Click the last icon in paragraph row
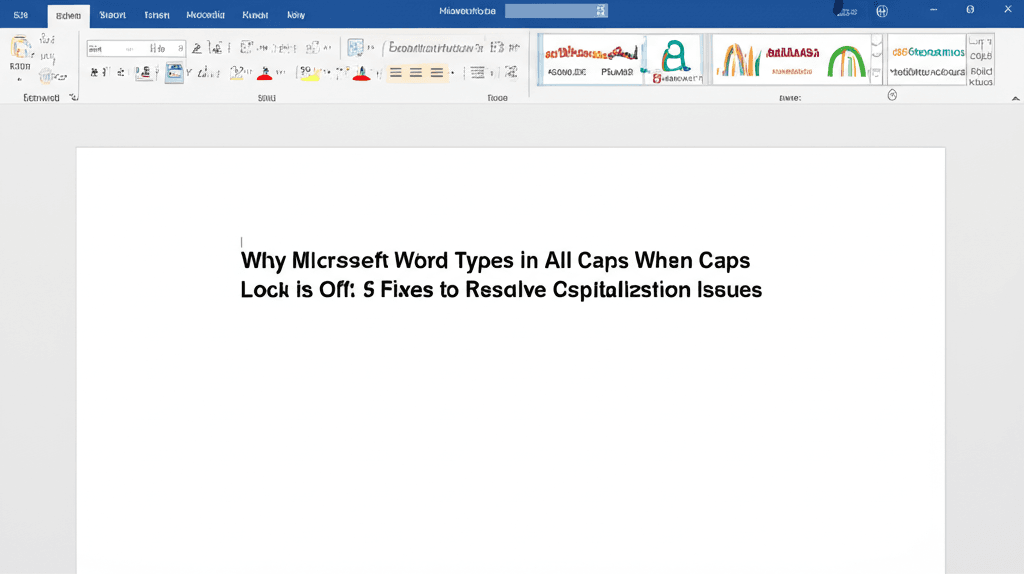The height and width of the screenshot is (574, 1024). [511, 72]
